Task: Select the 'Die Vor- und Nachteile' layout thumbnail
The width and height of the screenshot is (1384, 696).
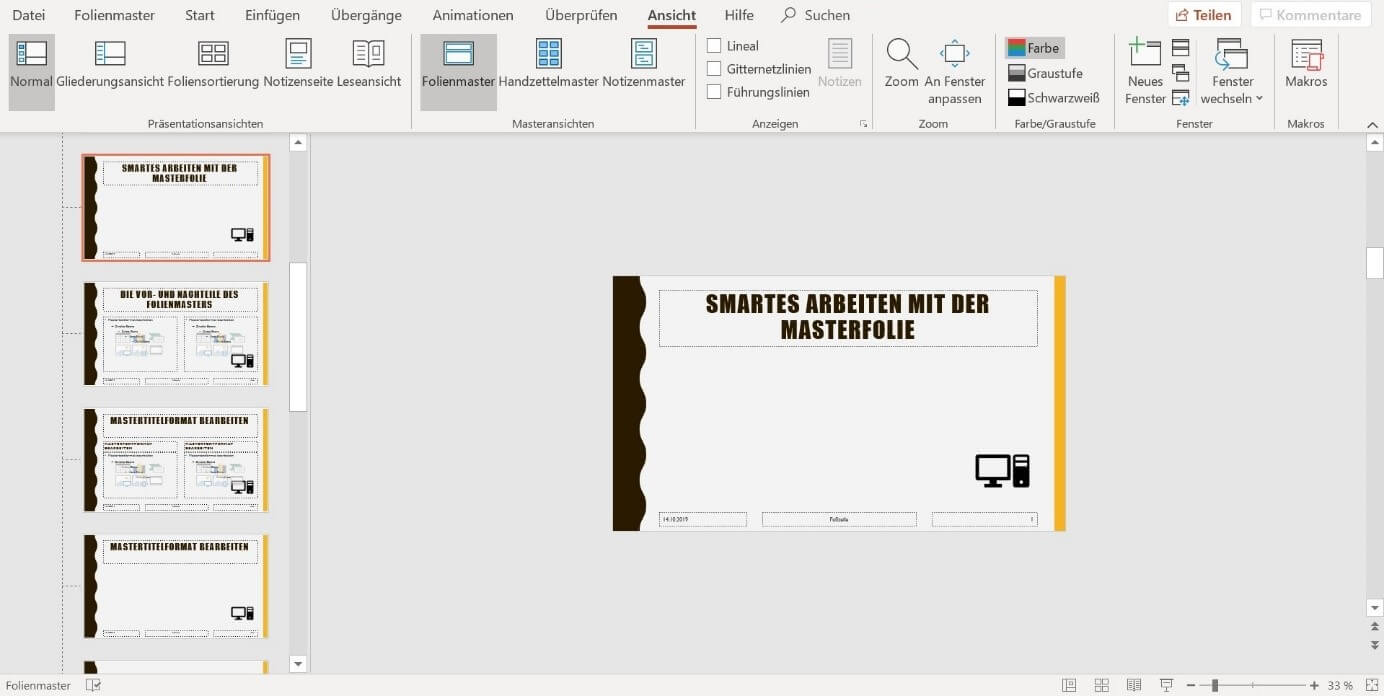Action: pyautogui.click(x=176, y=334)
